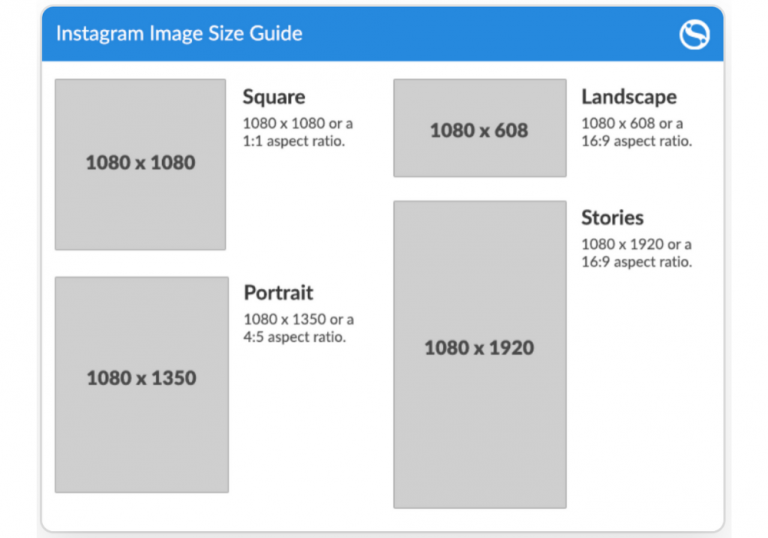Click the circular S logo in header

tap(694, 35)
